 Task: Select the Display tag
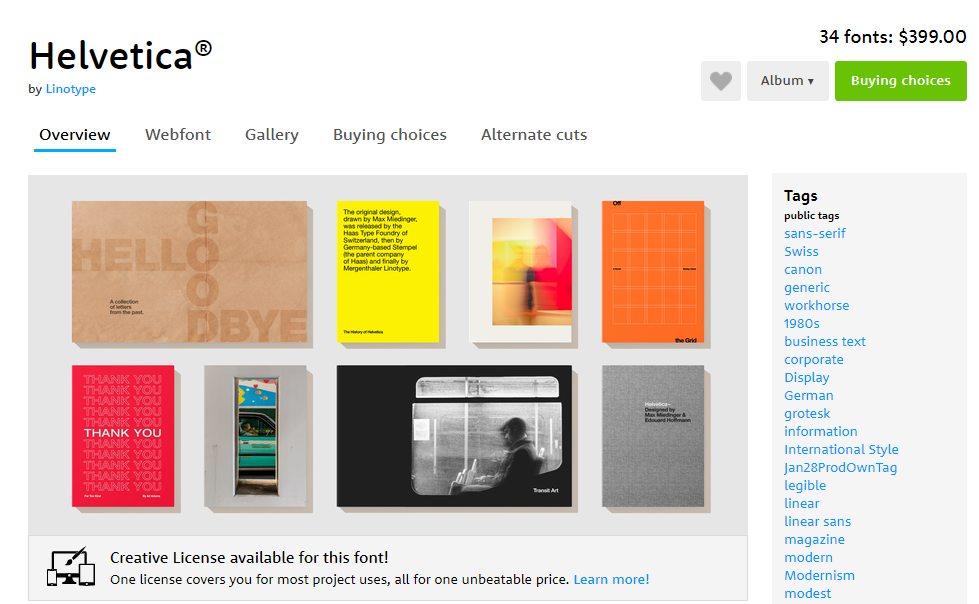(807, 378)
